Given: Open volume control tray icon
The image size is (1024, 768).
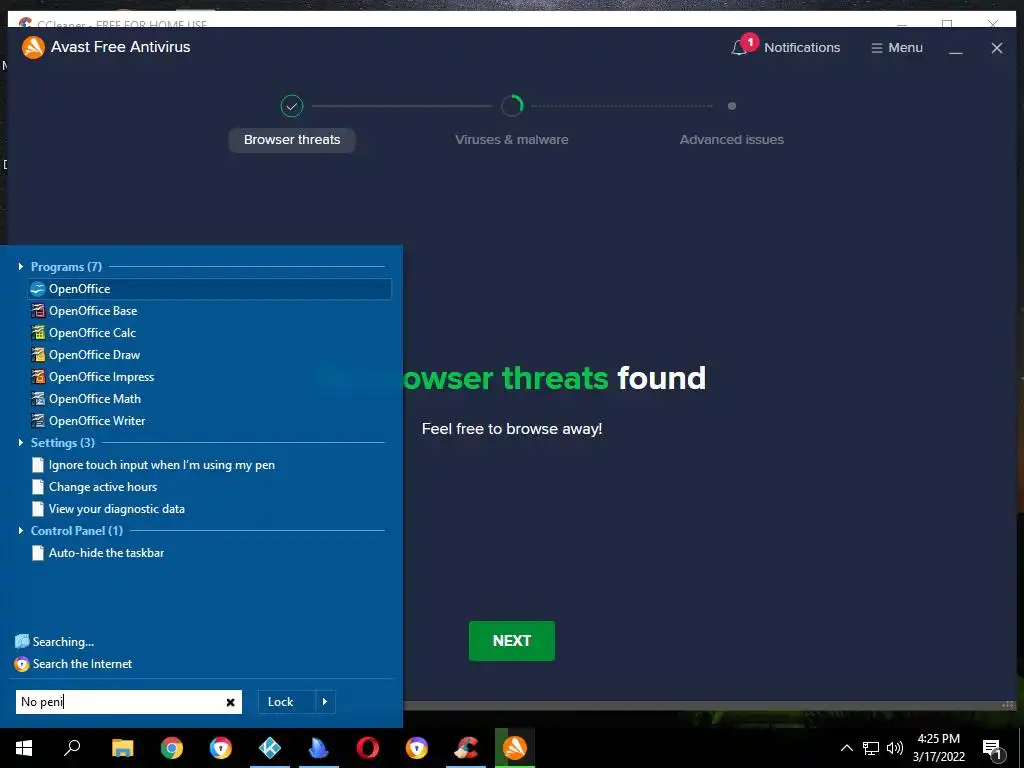Looking at the screenshot, I should point(895,748).
